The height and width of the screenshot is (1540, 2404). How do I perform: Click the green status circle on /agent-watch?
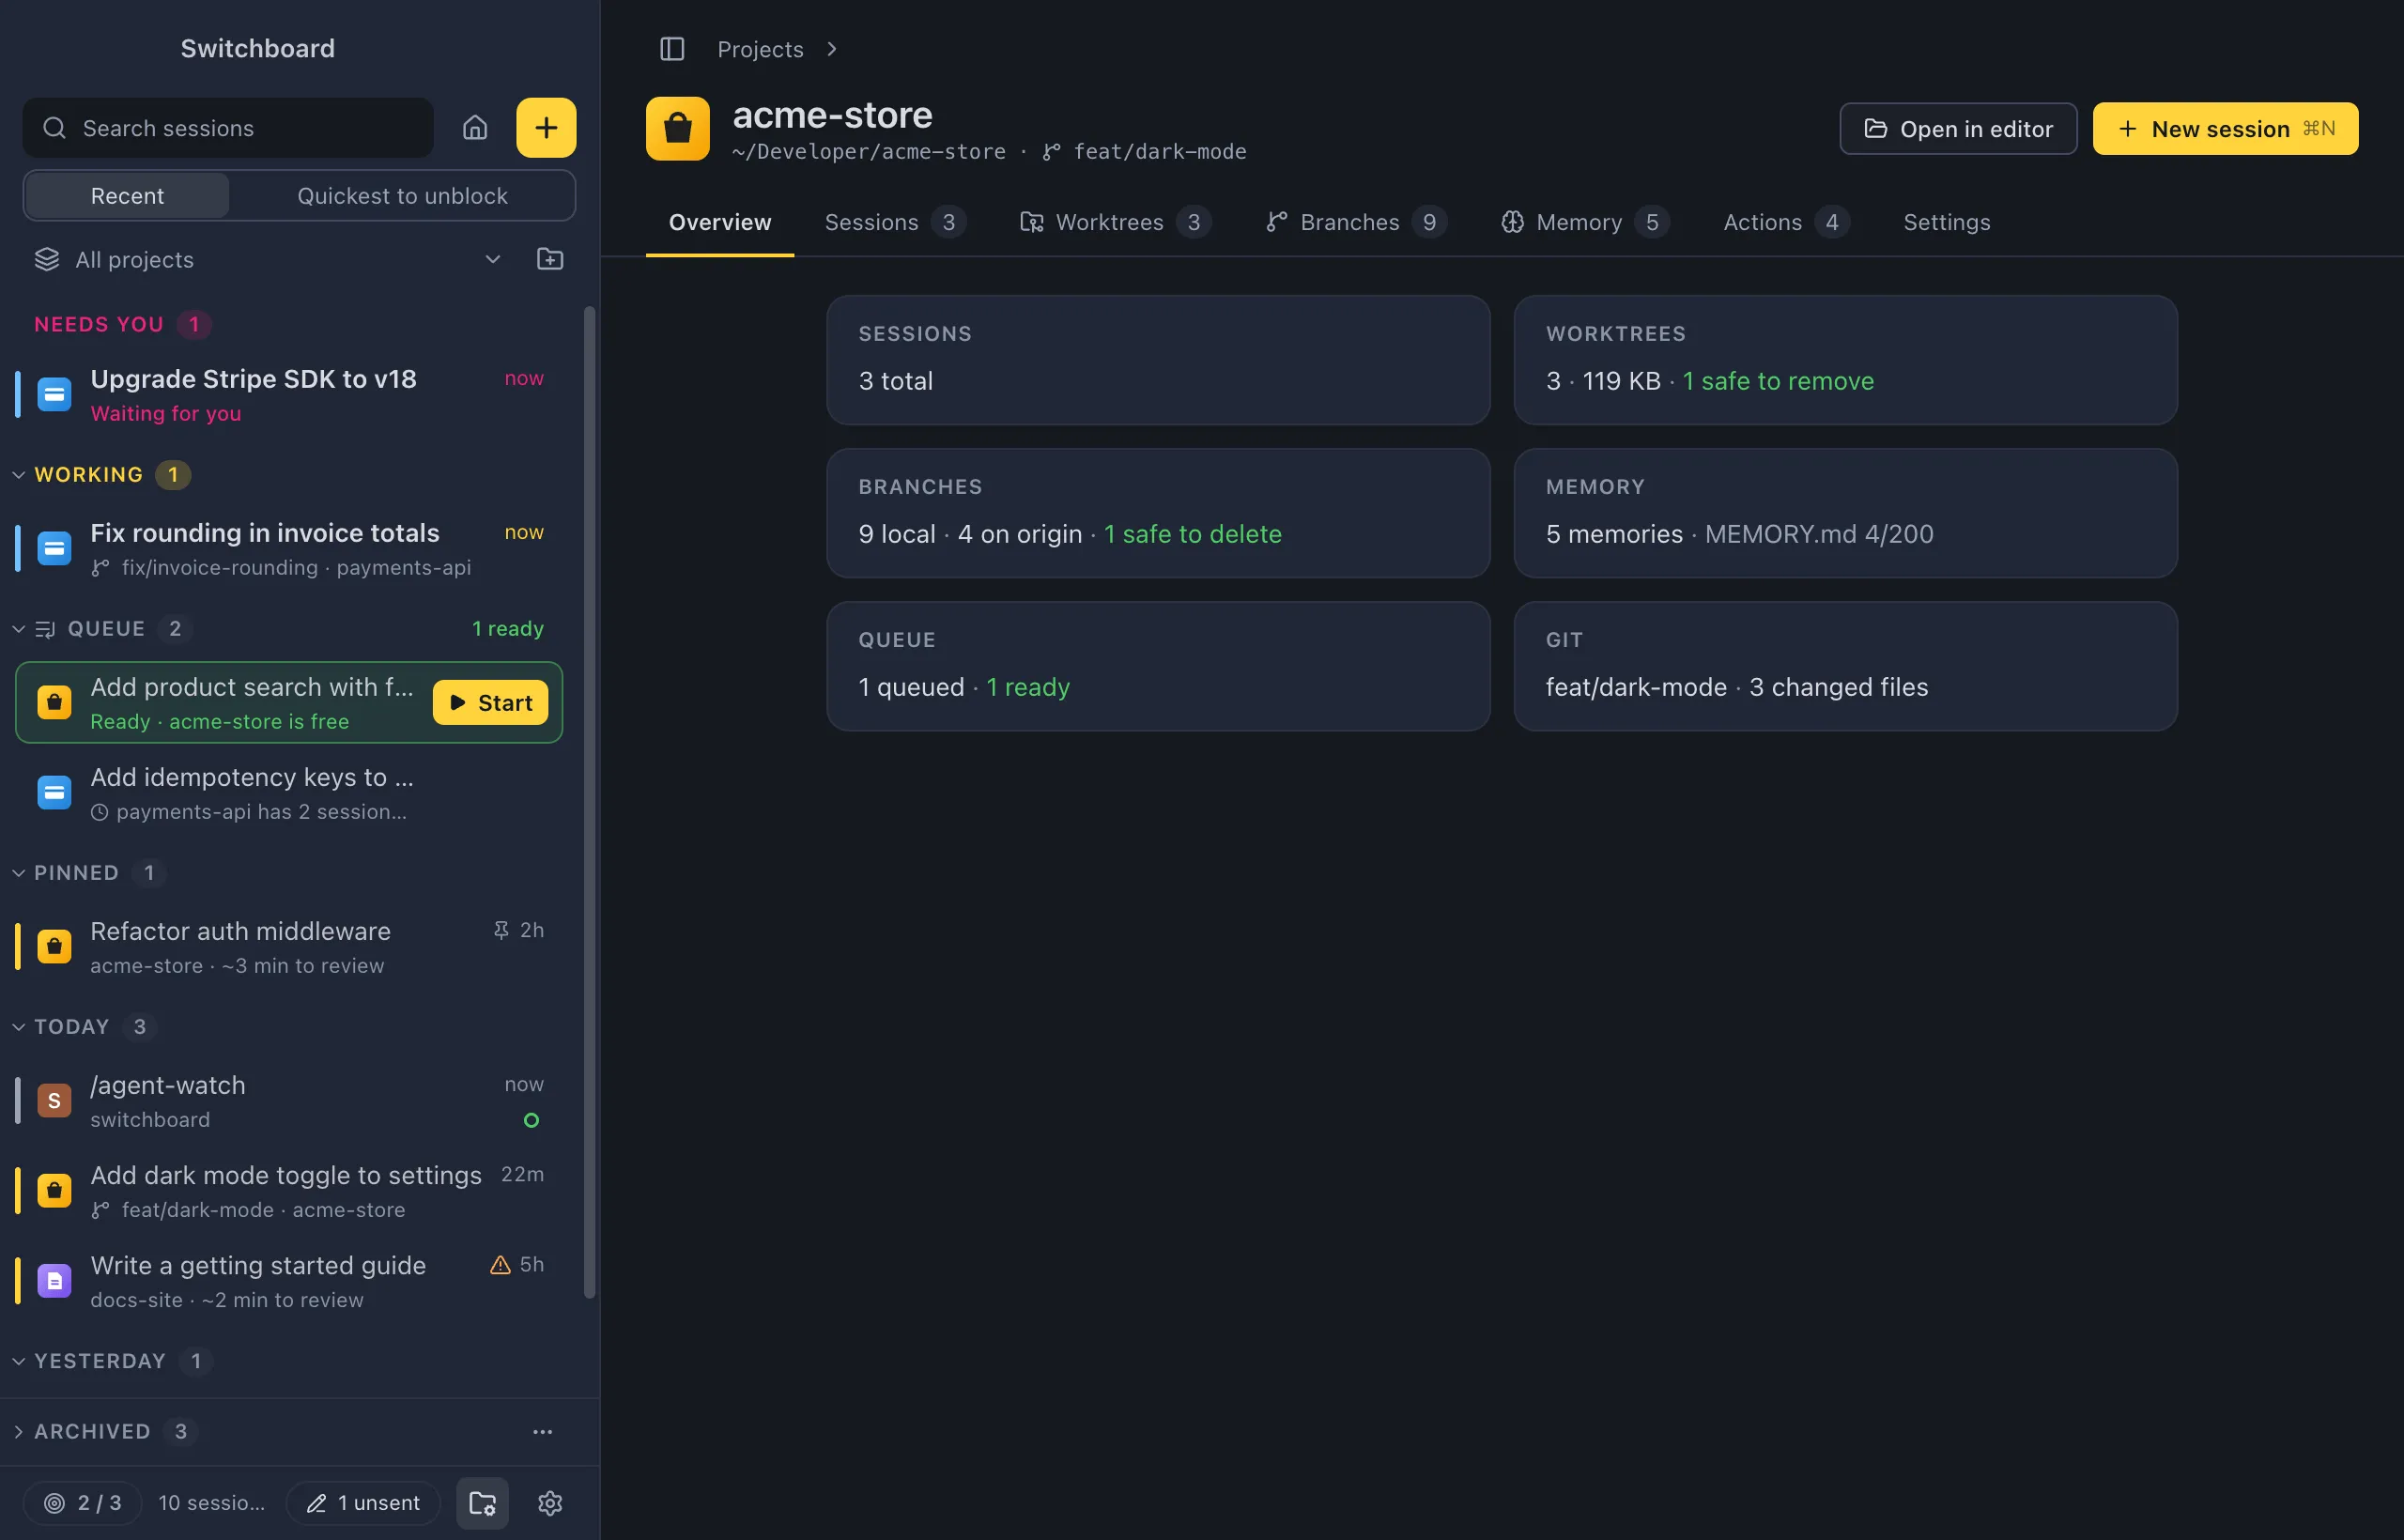[x=532, y=1120]
